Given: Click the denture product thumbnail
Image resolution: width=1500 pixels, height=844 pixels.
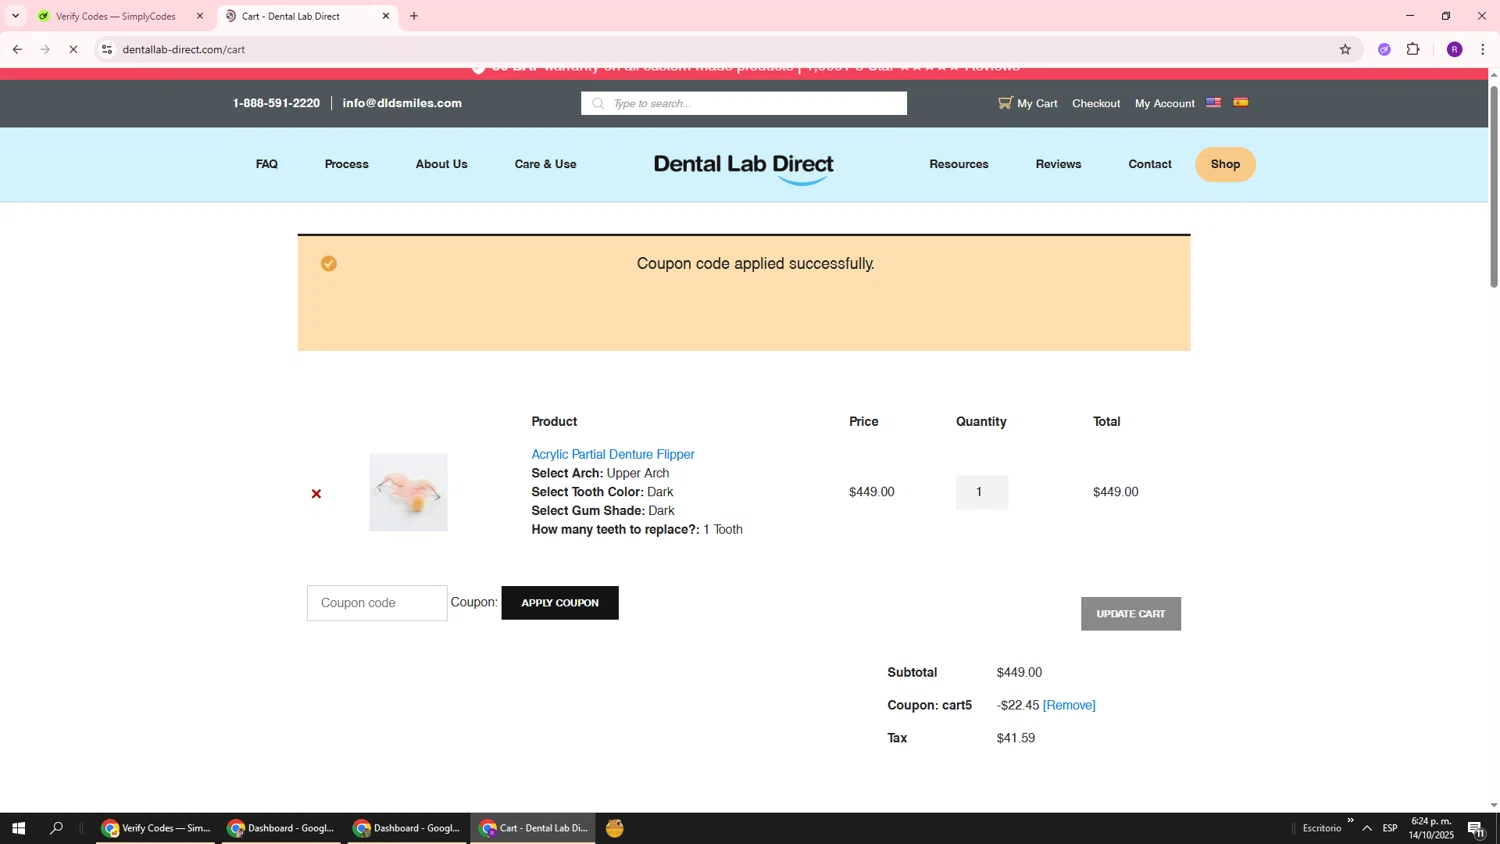Looking at the screenshot, I should click(408, 492).
